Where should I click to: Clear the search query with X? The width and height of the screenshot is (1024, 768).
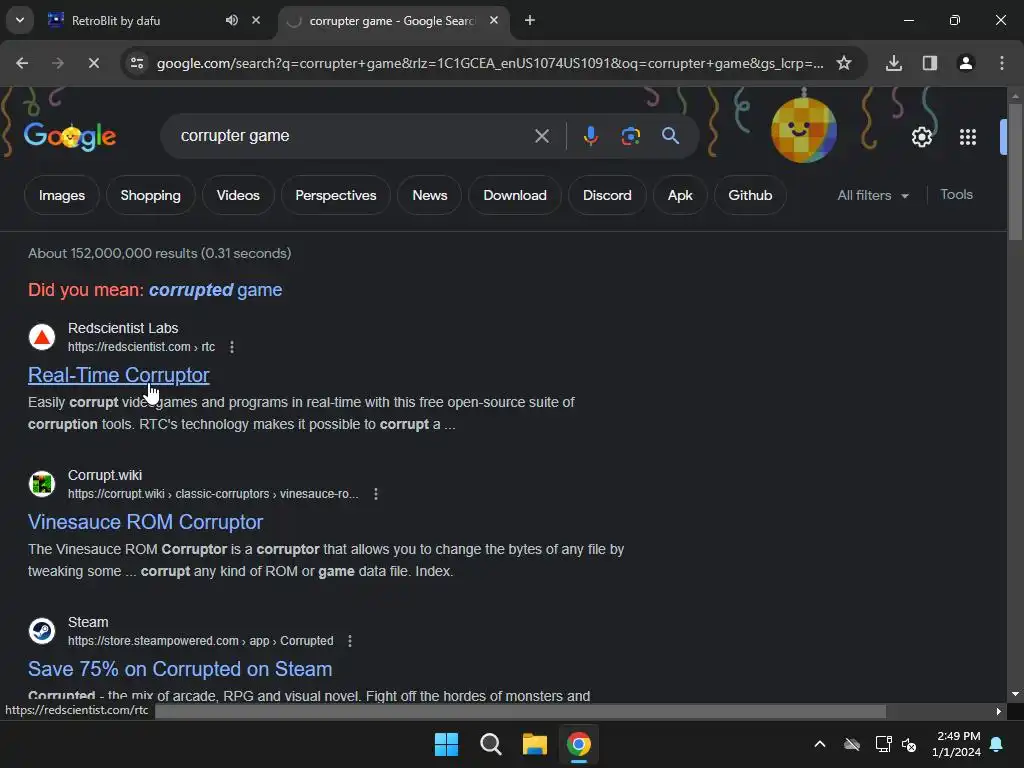tap(541, 136)
